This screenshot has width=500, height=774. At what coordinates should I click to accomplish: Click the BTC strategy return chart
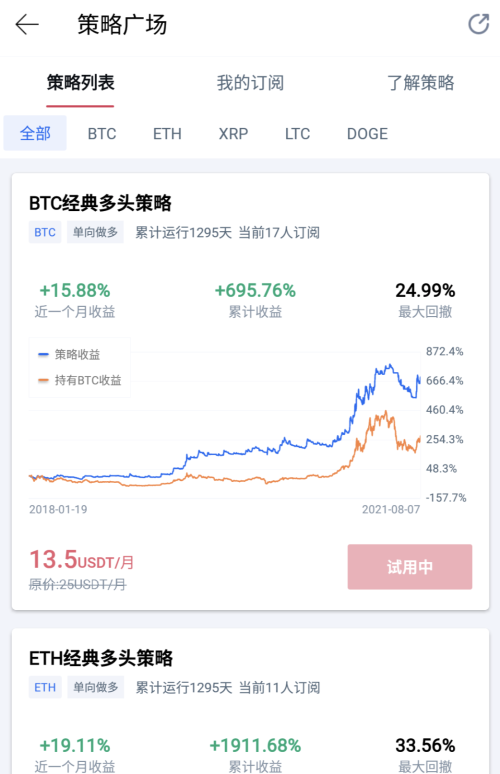tap(225, 425)
